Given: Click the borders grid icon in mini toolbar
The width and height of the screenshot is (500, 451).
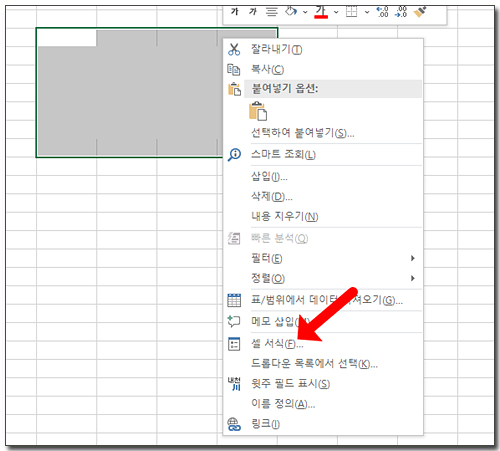Looking at the screenshot, I should [351, 12].
